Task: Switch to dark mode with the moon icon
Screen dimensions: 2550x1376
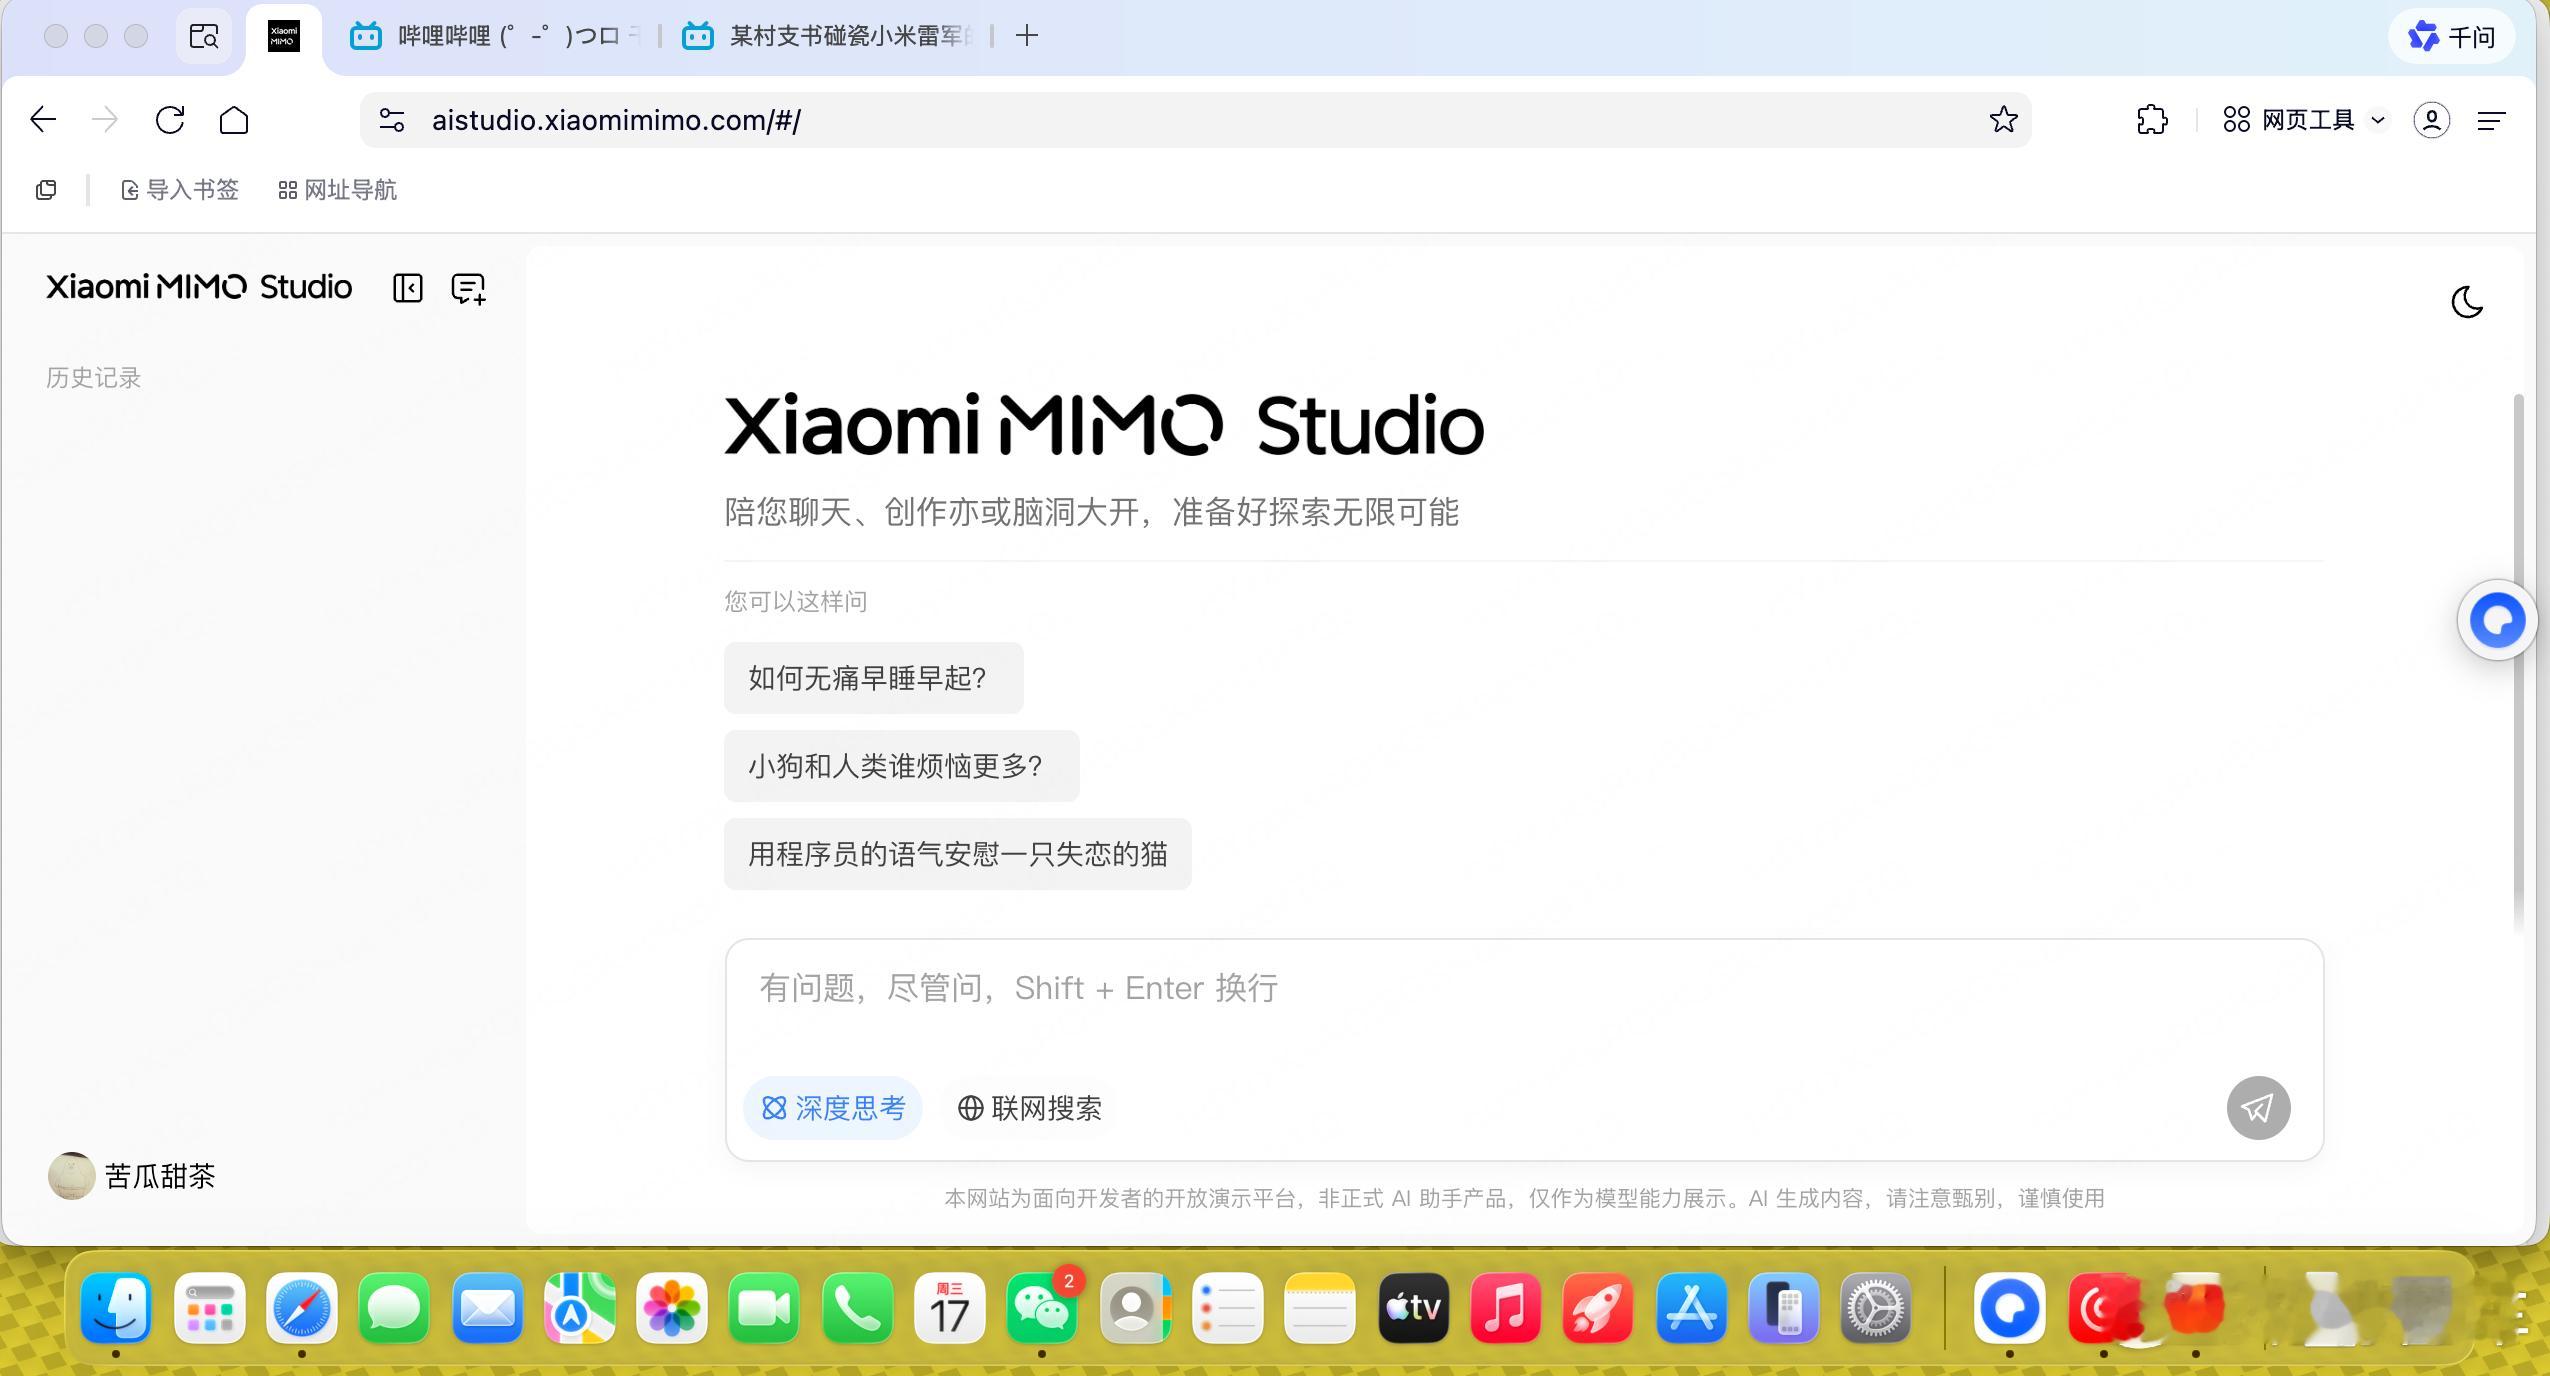Action: coord(2465,303)
